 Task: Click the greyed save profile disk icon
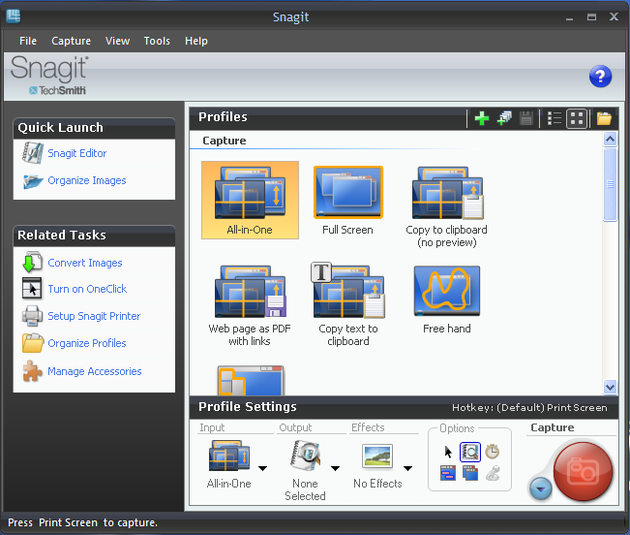[x=526, y=118]
